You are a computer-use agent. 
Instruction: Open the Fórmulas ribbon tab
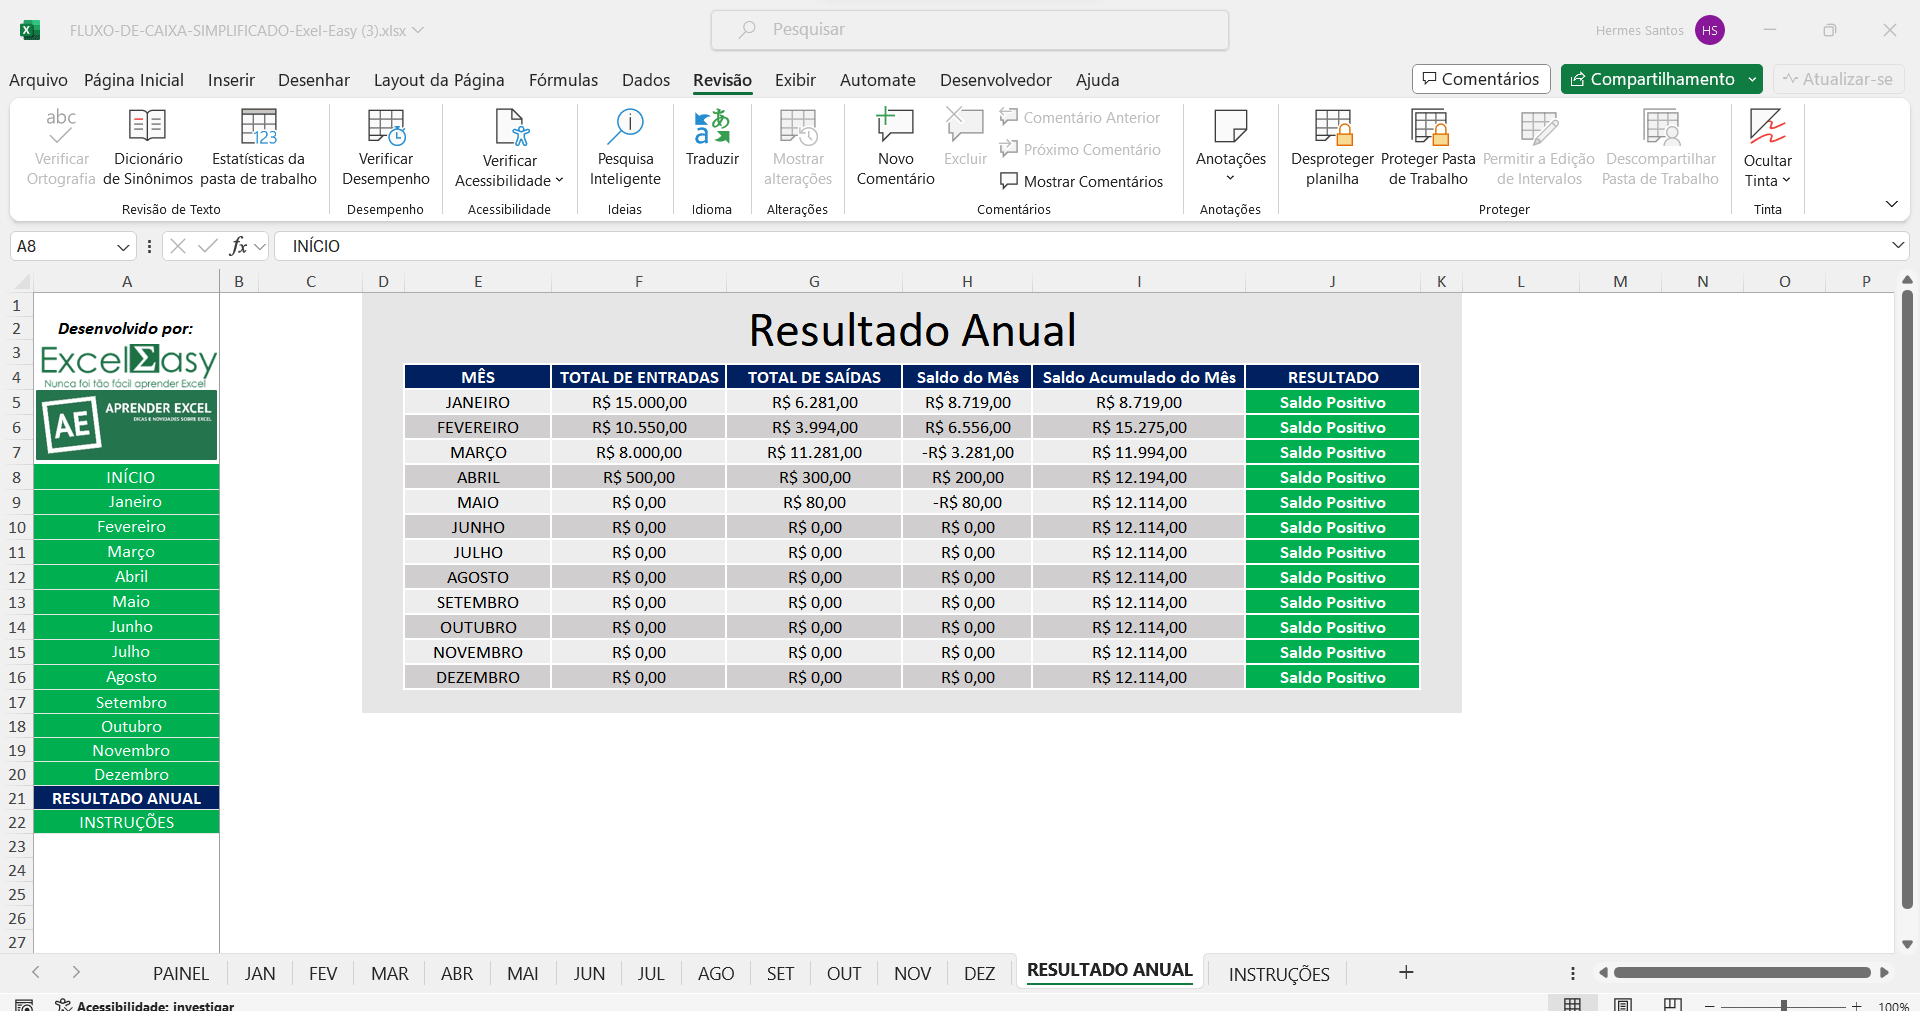click(x=563, y=80)
